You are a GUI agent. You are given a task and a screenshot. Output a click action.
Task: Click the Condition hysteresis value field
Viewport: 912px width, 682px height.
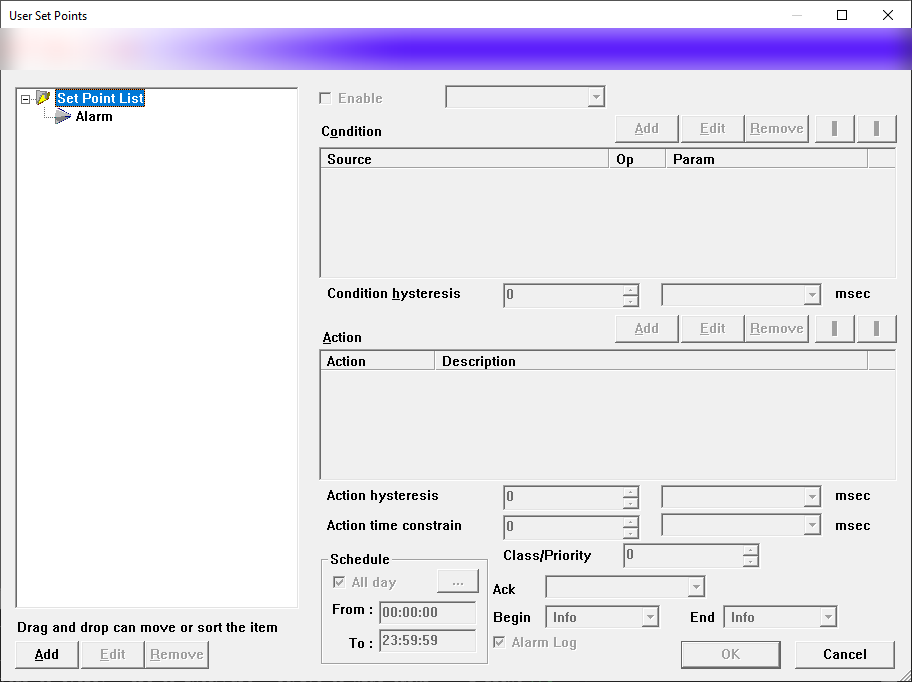[563, 295]
